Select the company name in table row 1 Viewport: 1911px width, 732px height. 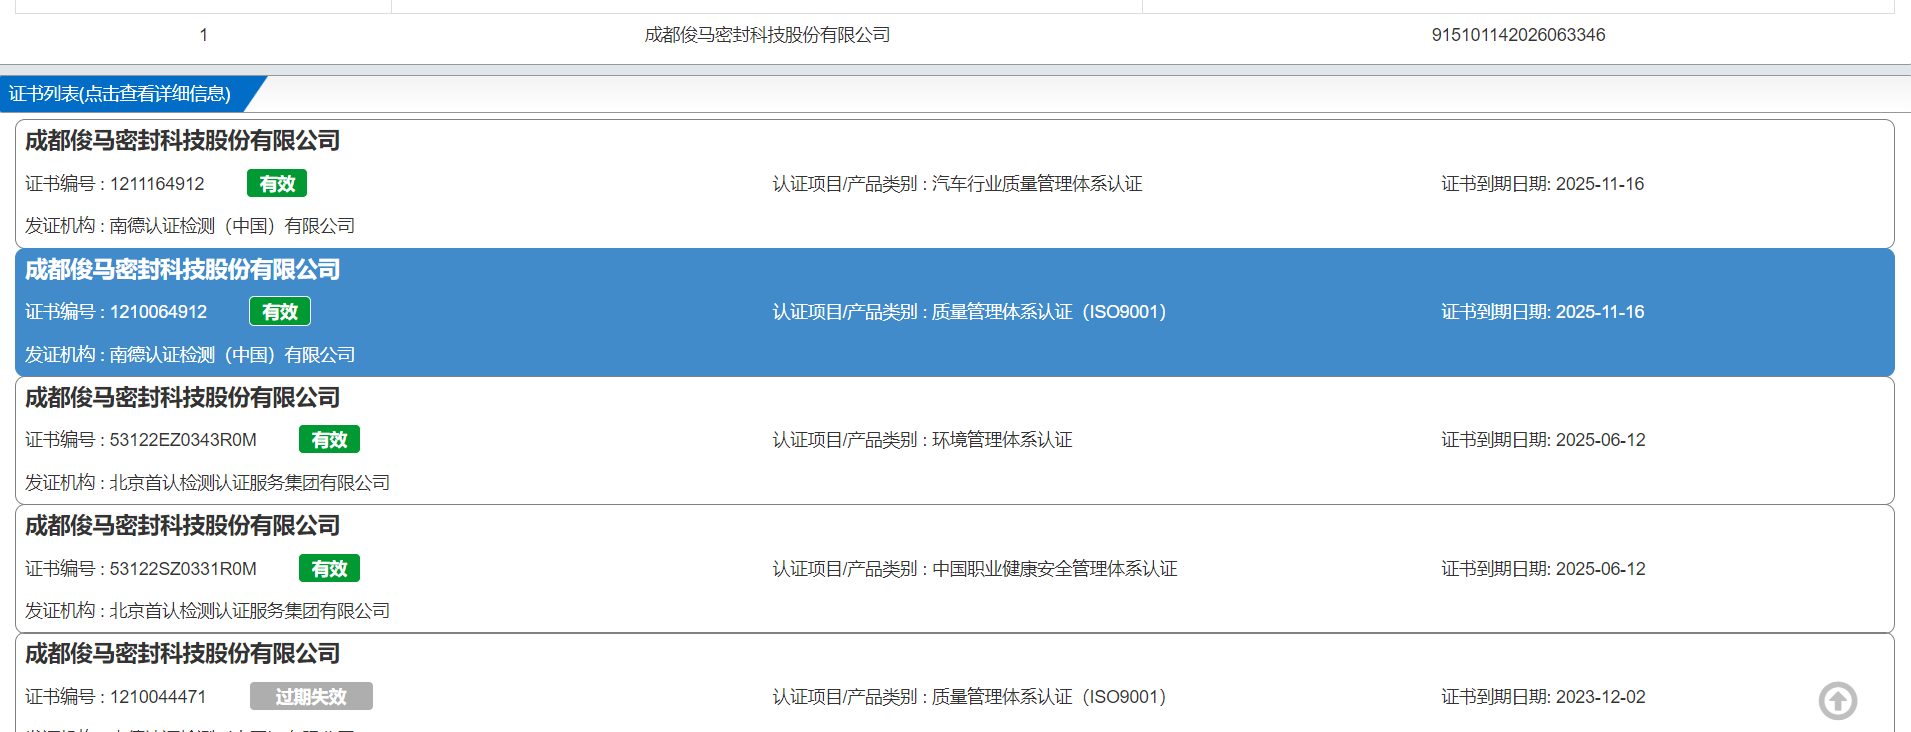[x=767, y=35]
